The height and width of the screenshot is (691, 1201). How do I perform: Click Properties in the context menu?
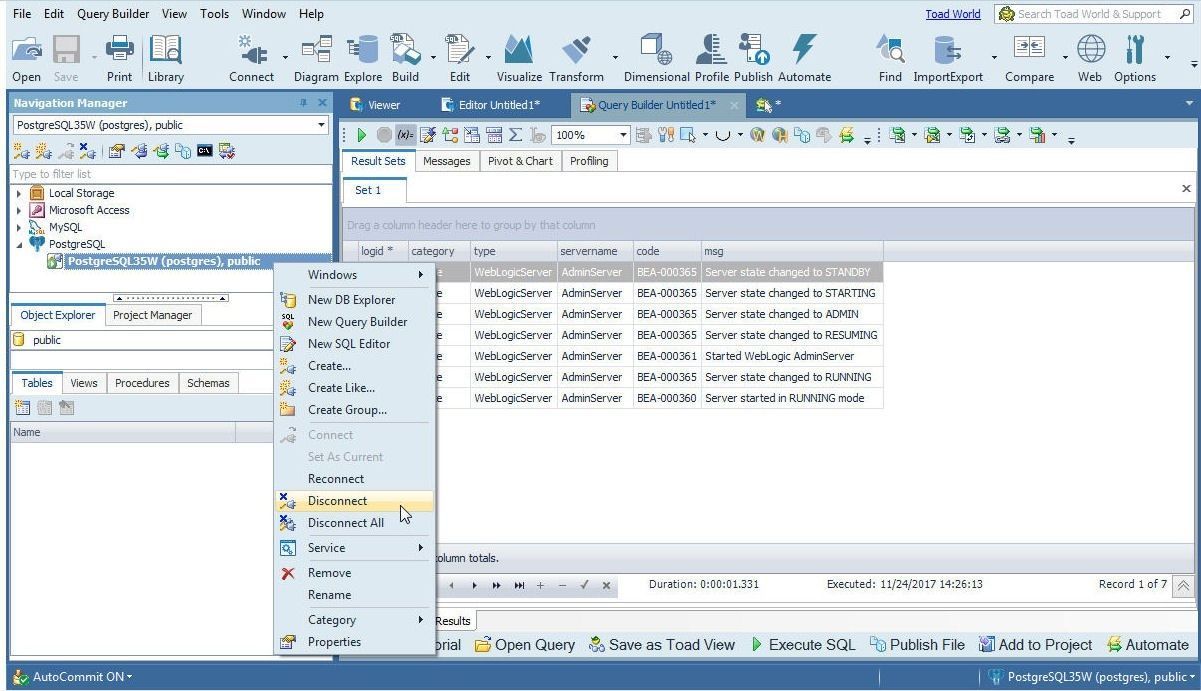pyautogui.click(x=354, y=642)
